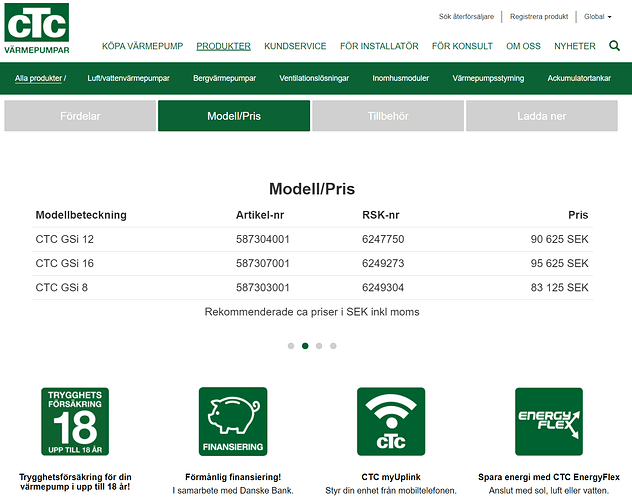Viewport: 632px width, 500px height.
Task: Select the third carousel dot
Action: (x=319, y=346)
